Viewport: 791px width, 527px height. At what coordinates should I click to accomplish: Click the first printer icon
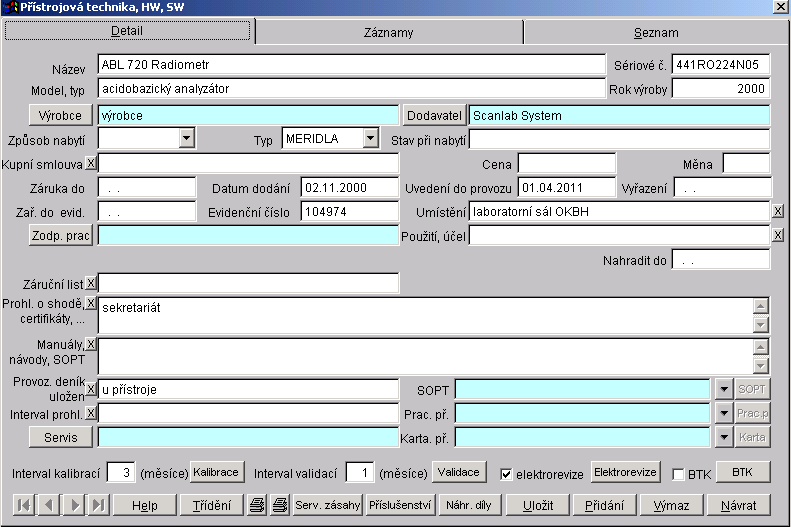tap(257, 505)
